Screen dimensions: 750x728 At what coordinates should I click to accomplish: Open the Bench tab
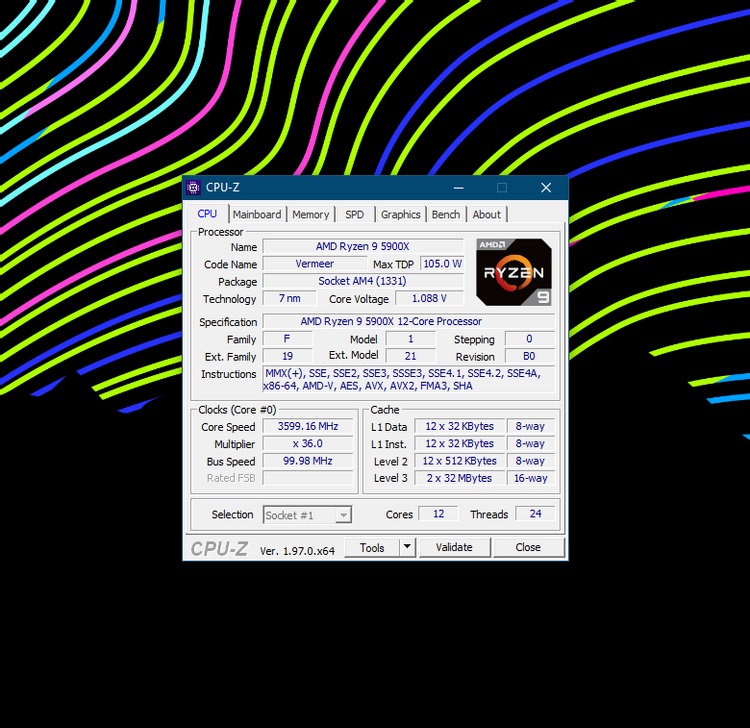[445, 214]
